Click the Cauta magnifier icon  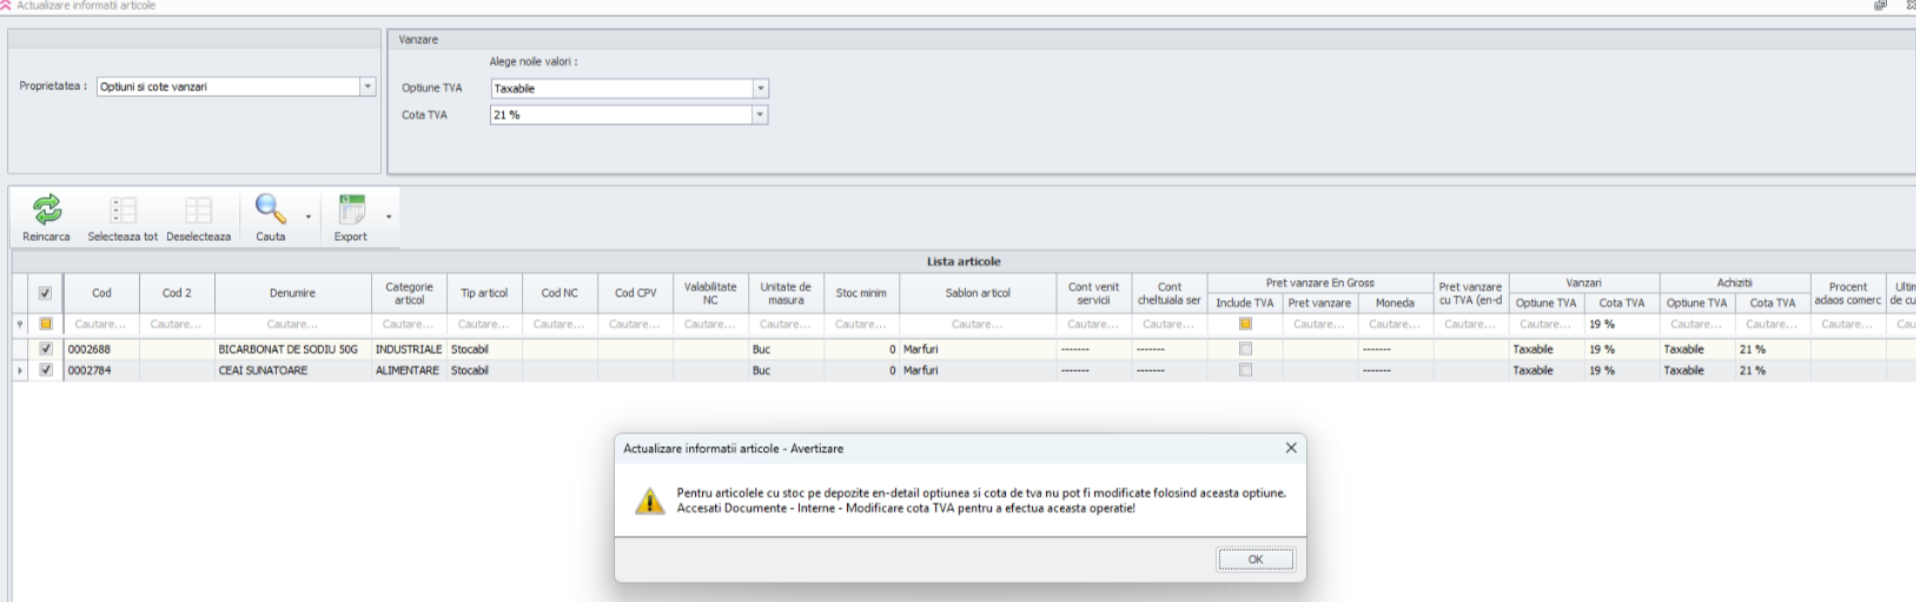coord(269,209)
